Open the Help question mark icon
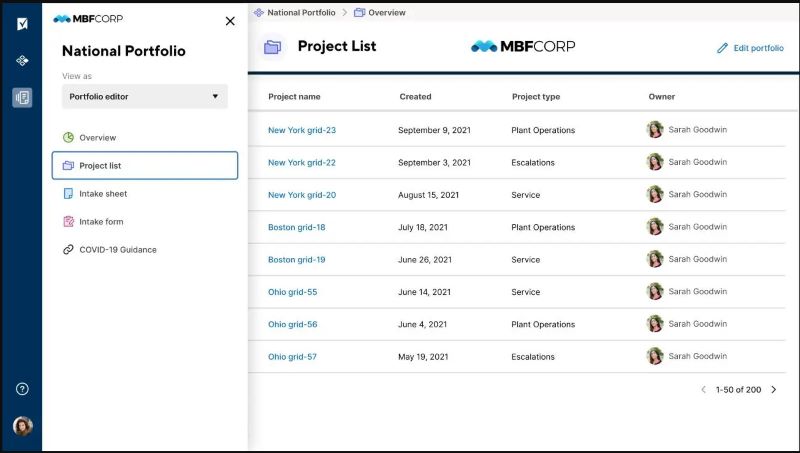Viewport: 800px width, 453px height. [22, 389]
